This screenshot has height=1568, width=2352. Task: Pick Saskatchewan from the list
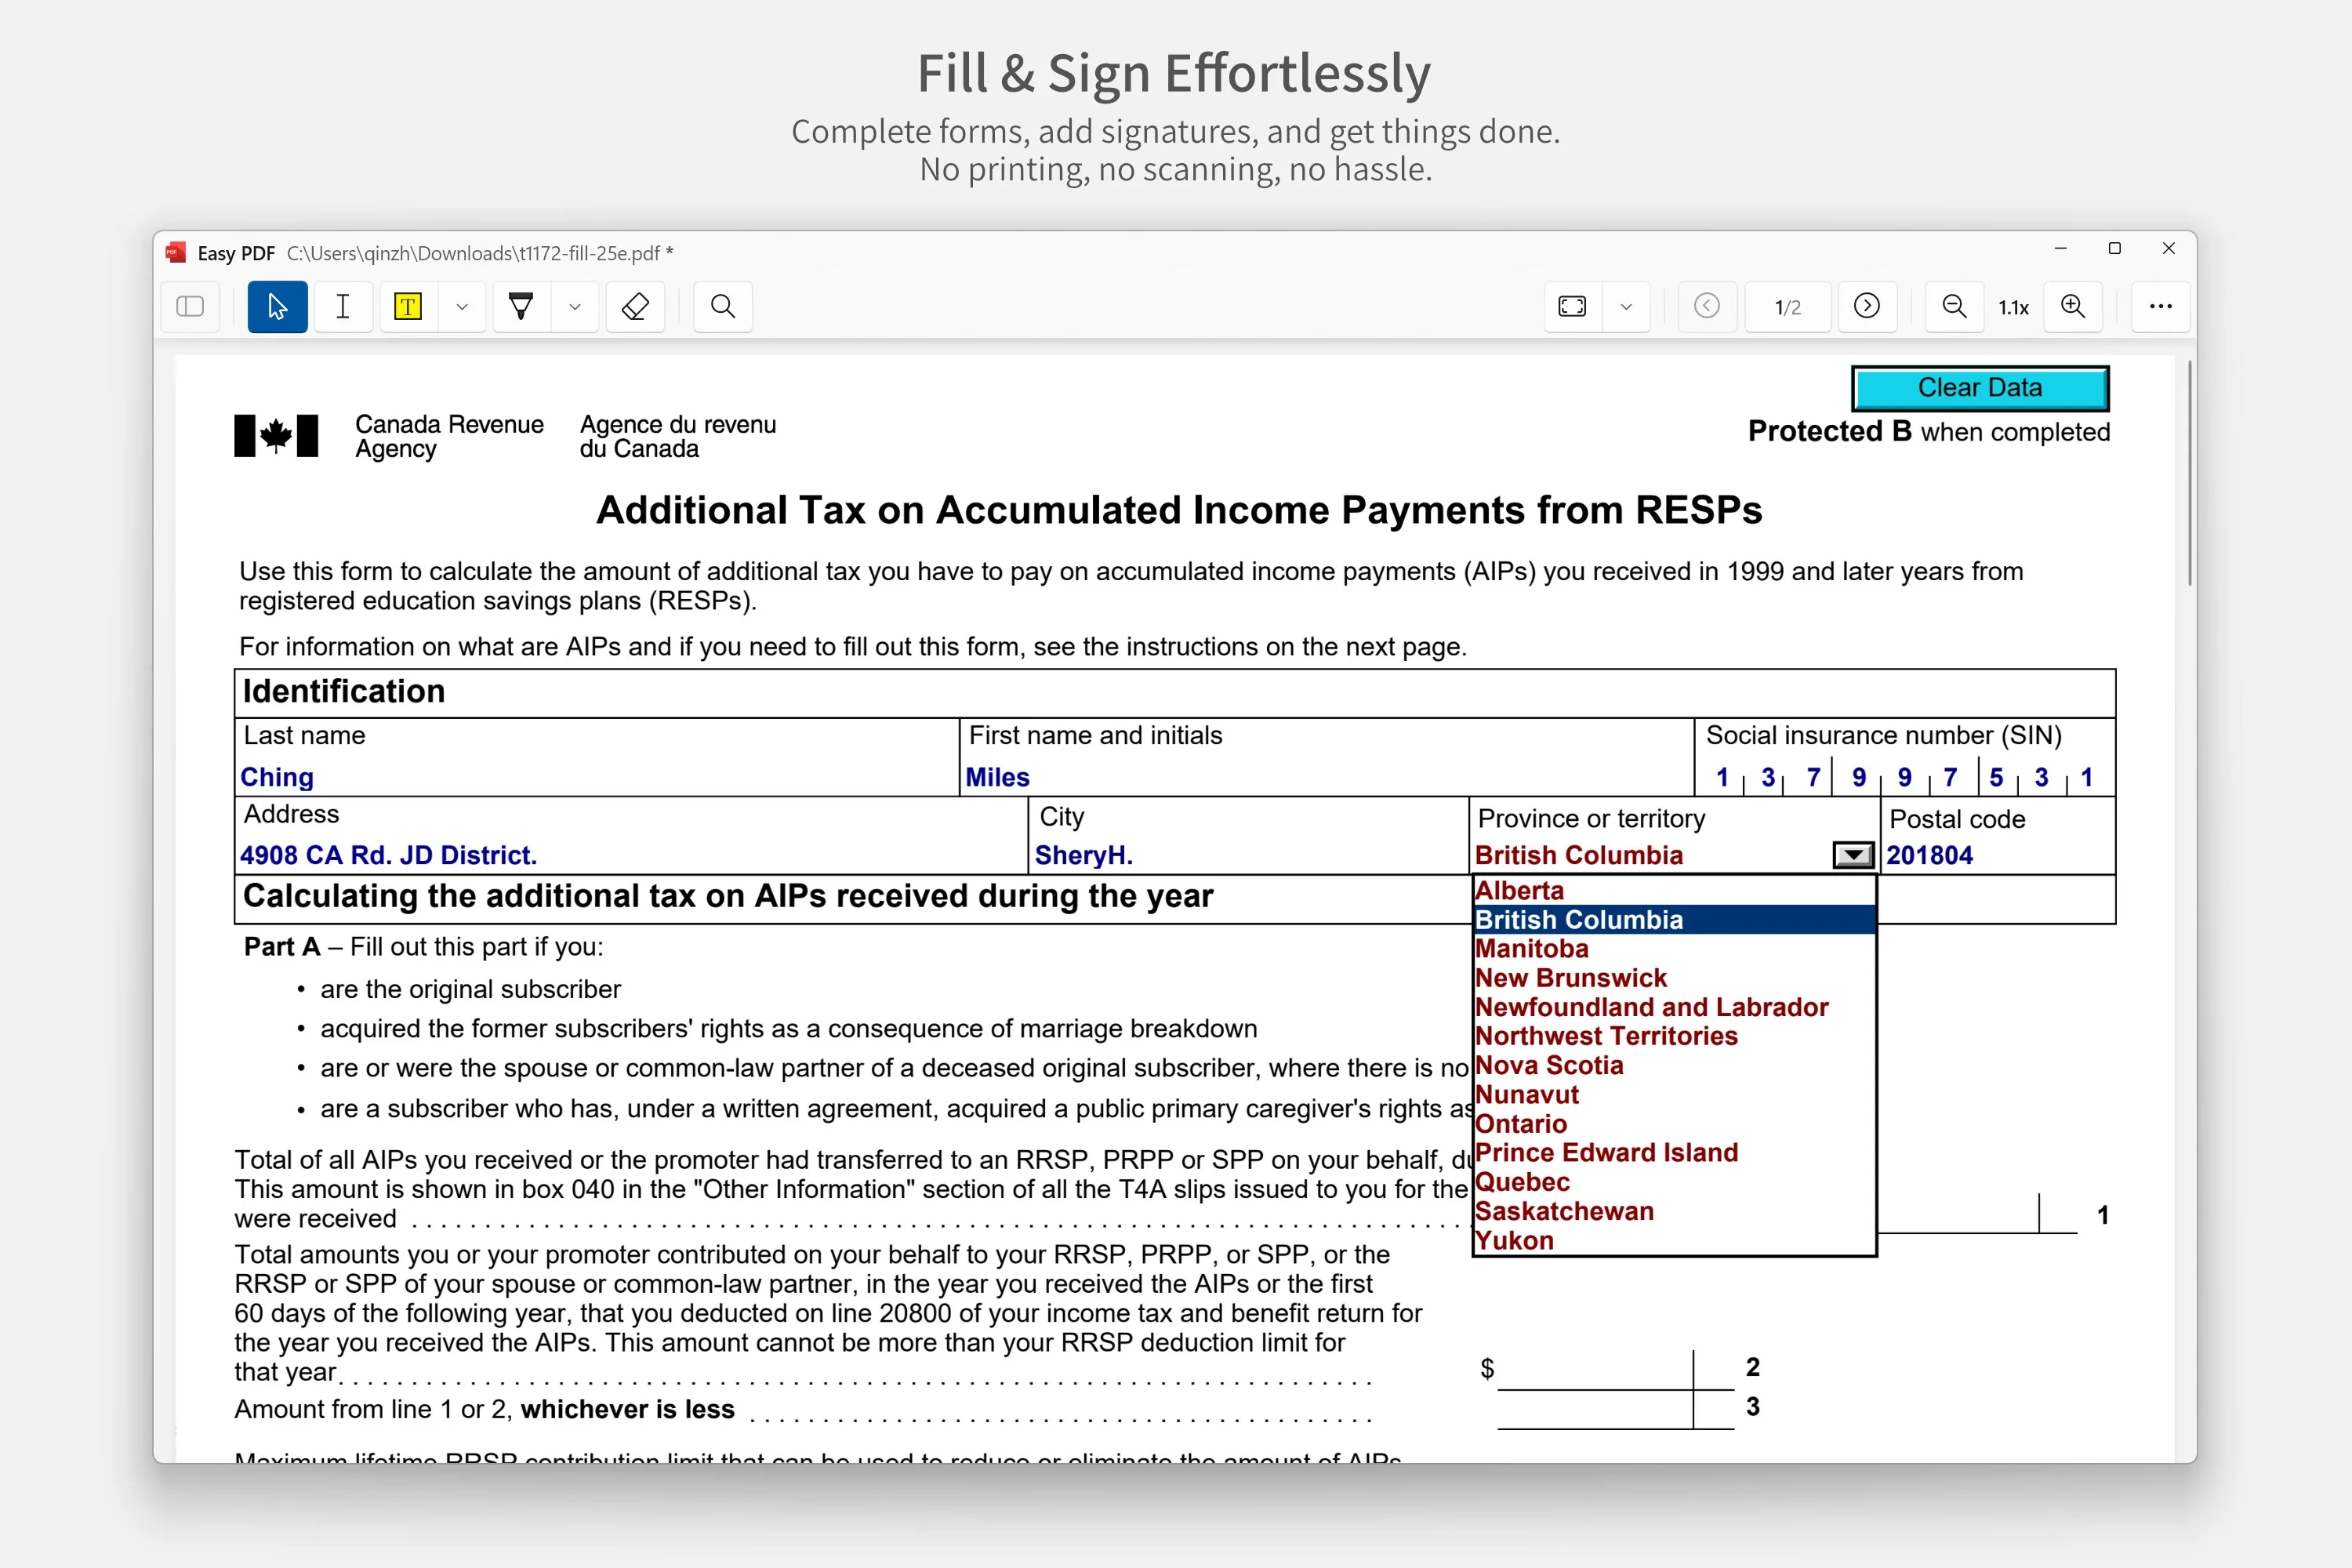click(1674, 1211)
